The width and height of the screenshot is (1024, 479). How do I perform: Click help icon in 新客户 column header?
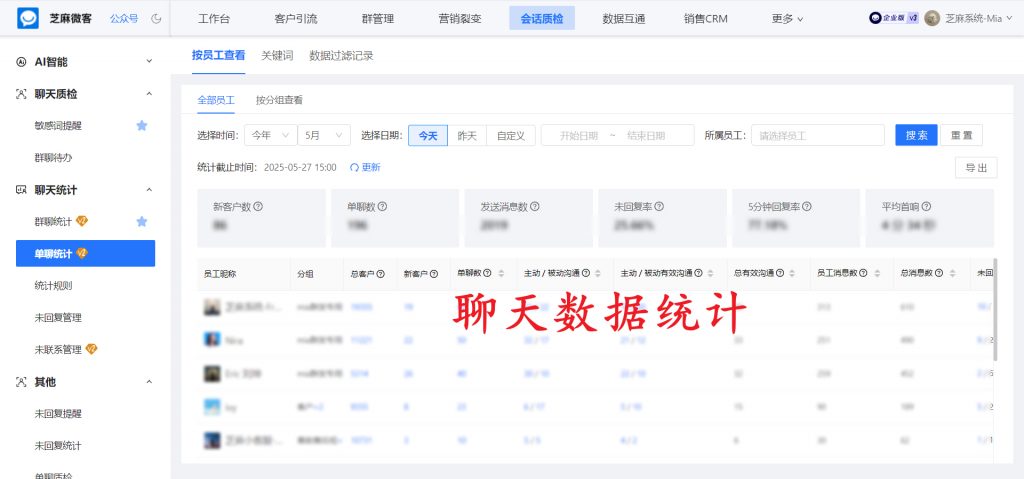[434, 274]
